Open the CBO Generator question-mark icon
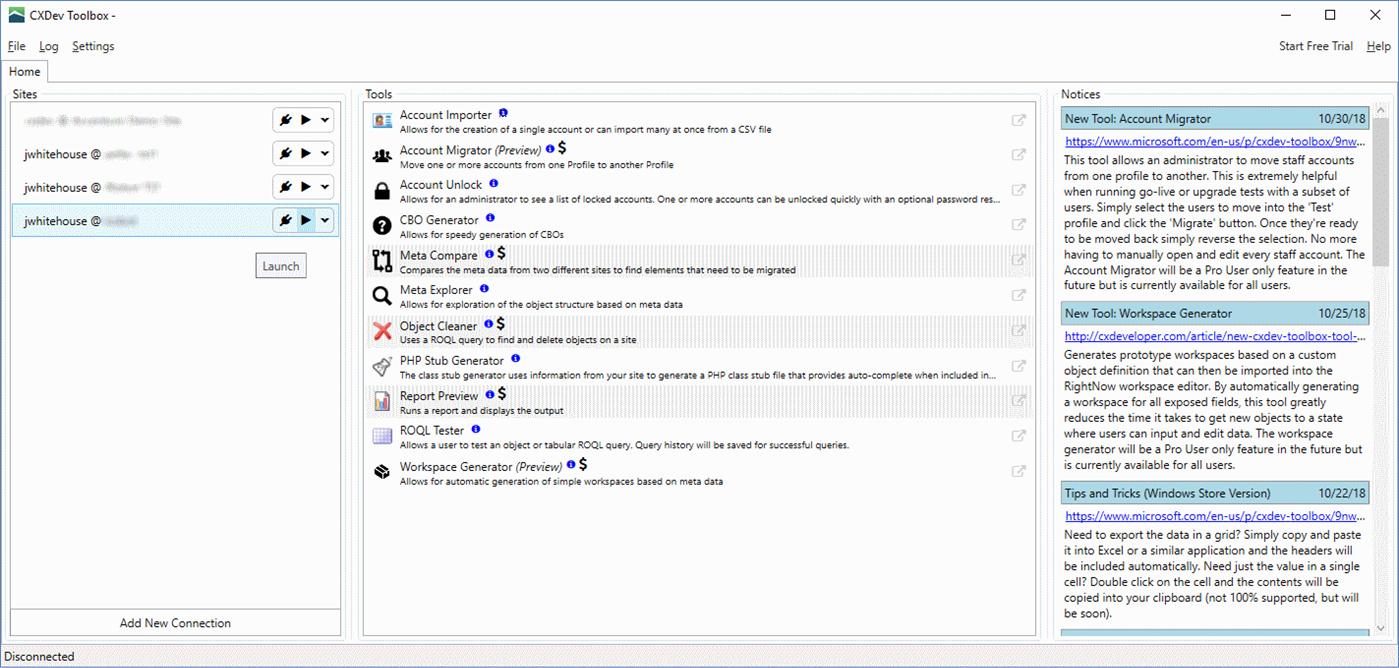This screenshot has width=1399, height=668. coord(381,225)
